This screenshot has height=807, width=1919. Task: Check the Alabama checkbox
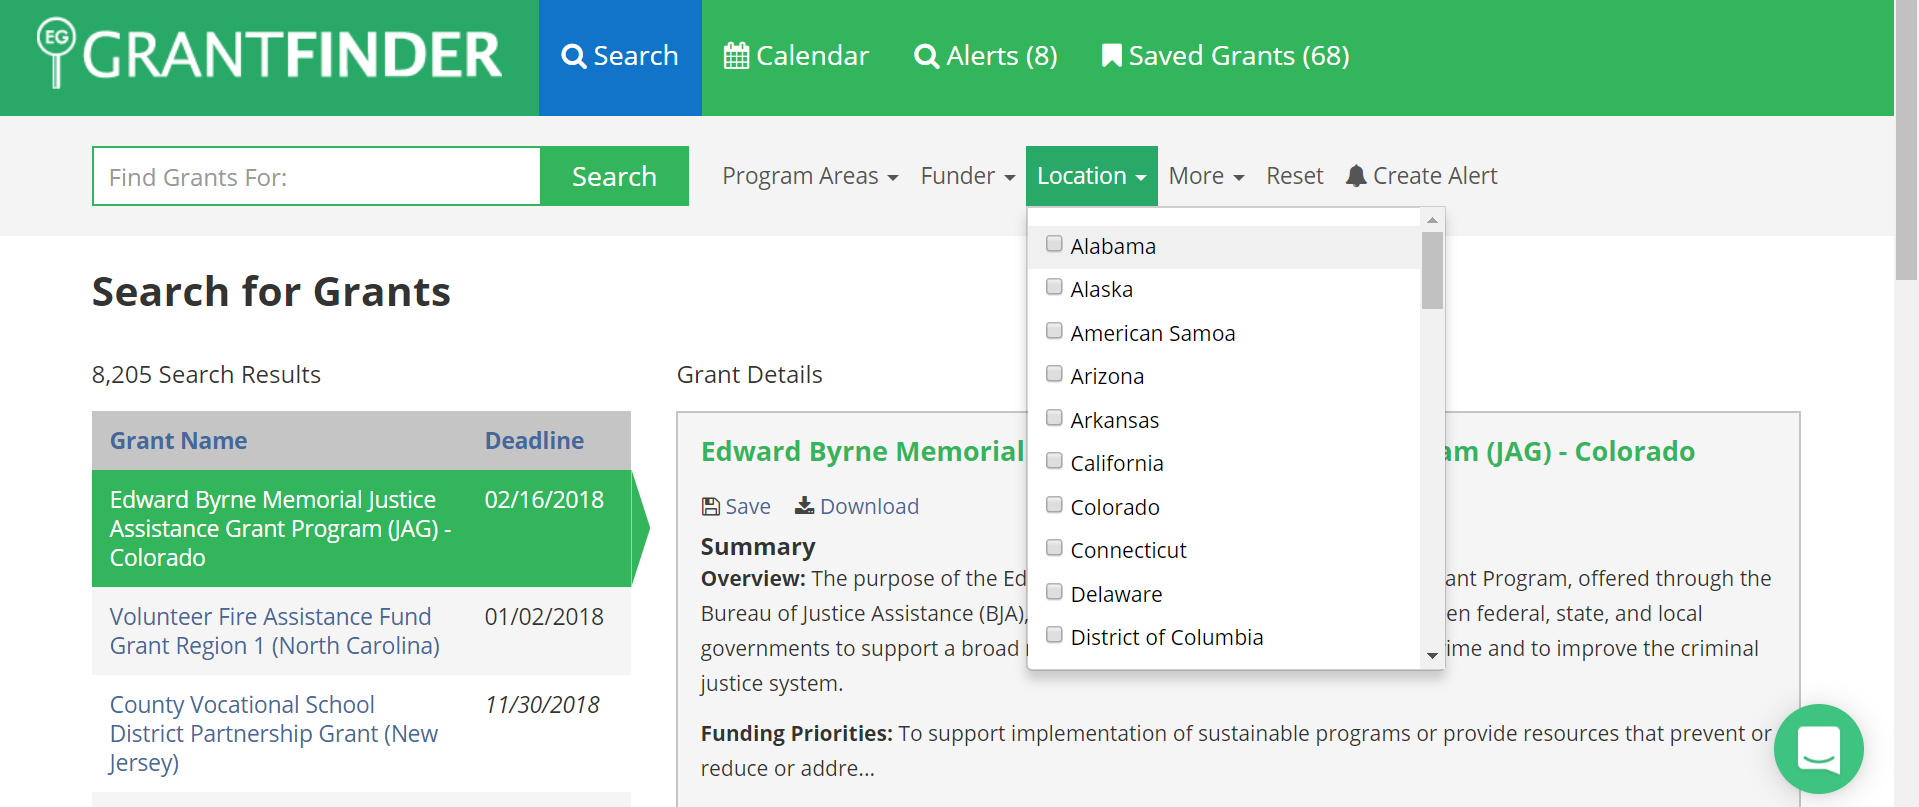pos(1054,244)
